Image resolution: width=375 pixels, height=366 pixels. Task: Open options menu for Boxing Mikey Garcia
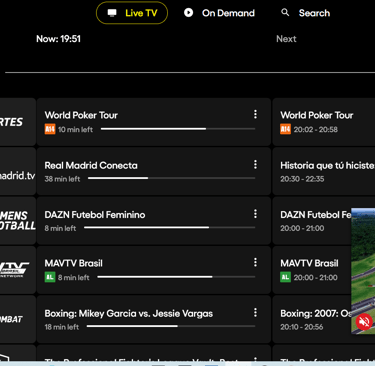255,312
